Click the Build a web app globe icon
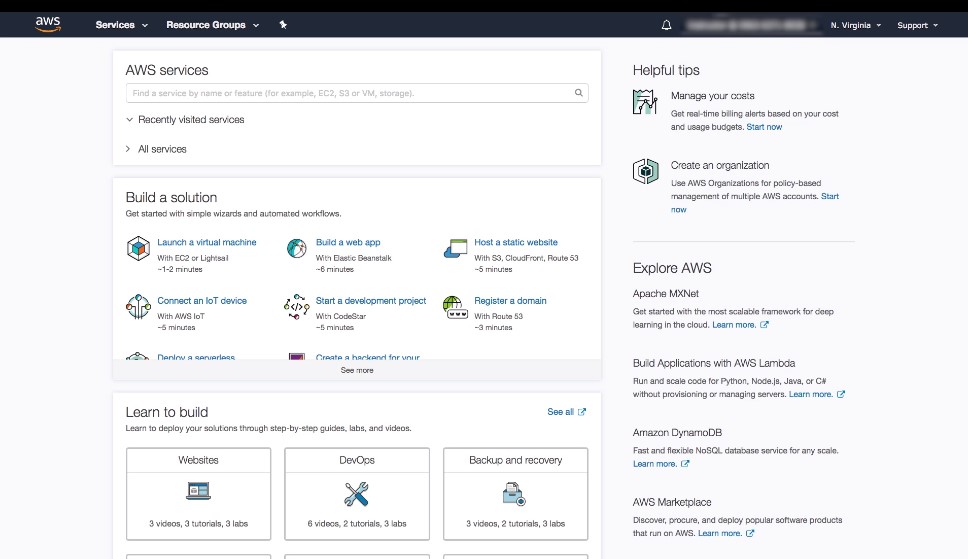Viewport: 968px width, 559px height. tap(297, 248)
